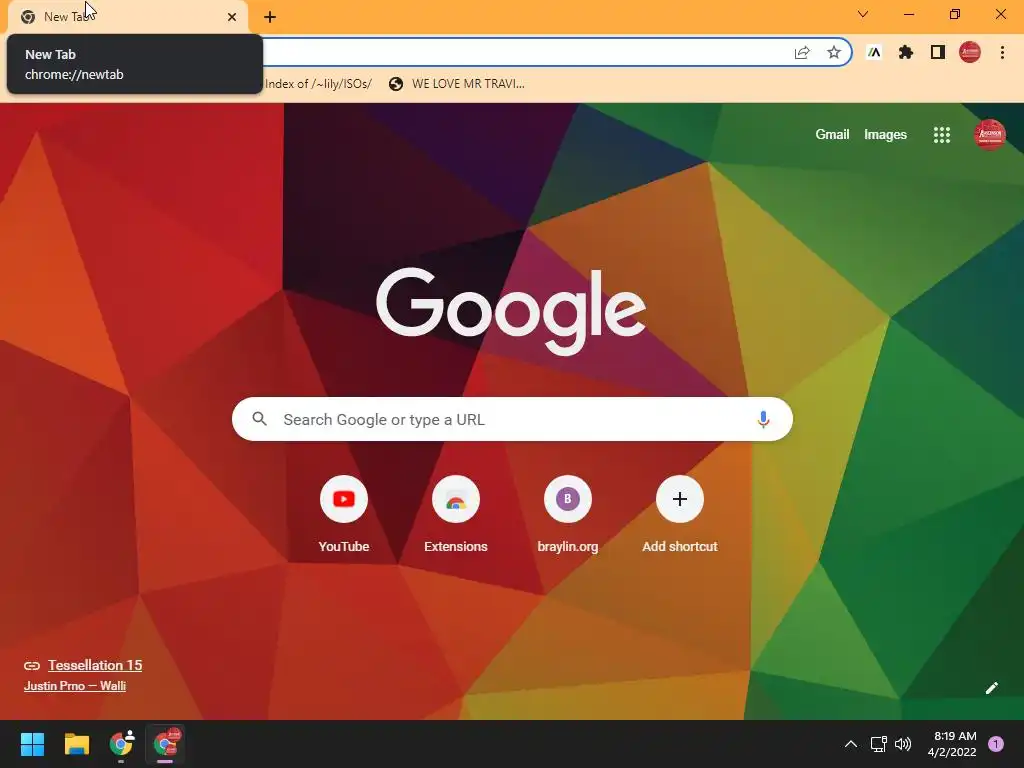Bookmark this page with the star icon

pos(833,53)
